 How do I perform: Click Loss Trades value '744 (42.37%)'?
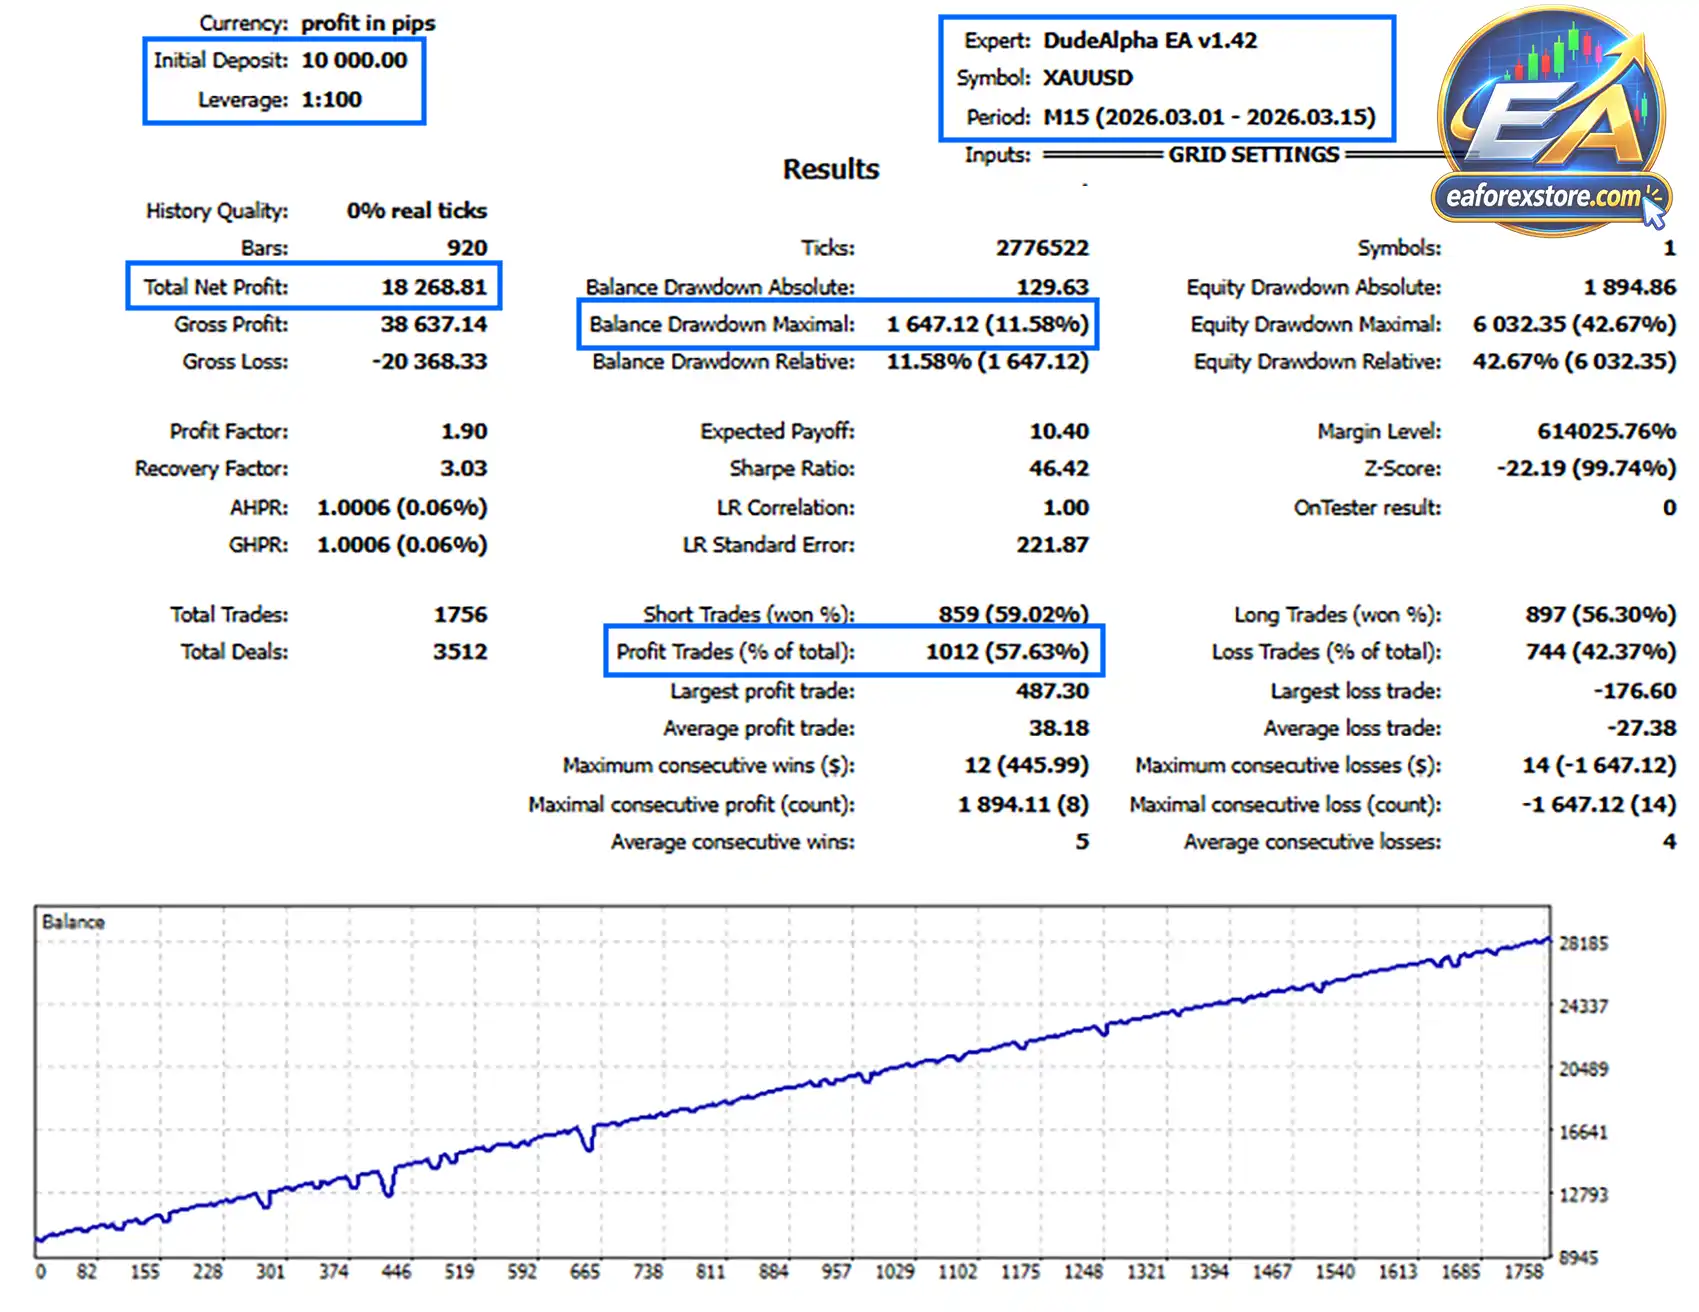pos(1601,652)
